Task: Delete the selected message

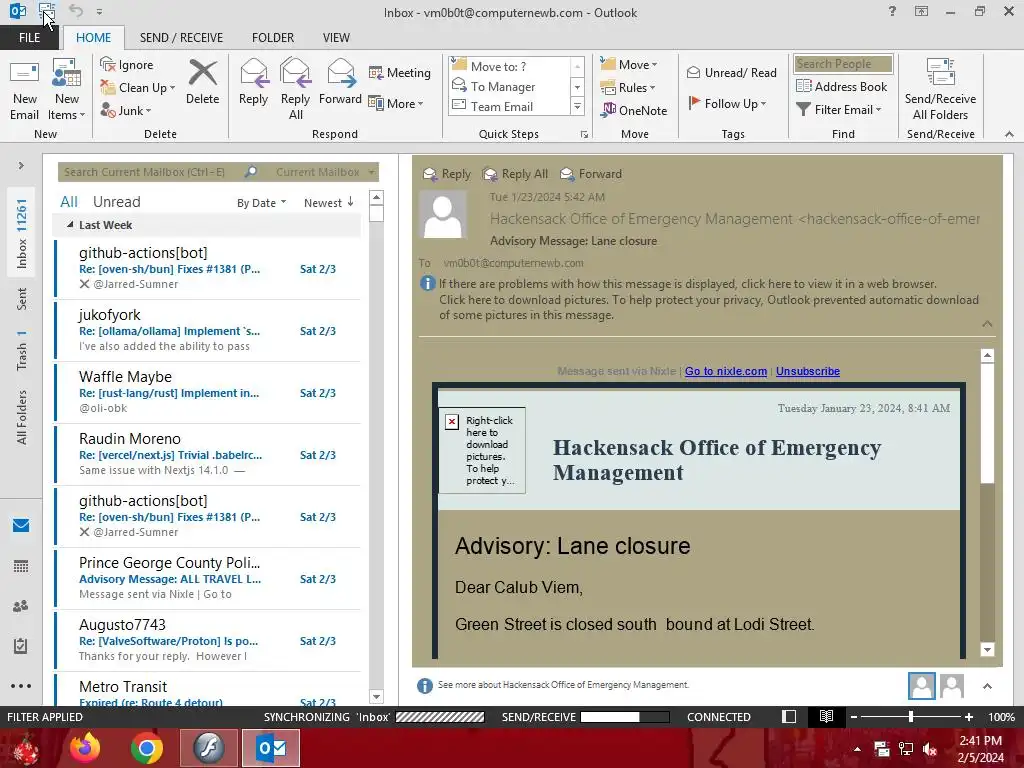Action: click(x=202, y=82)
